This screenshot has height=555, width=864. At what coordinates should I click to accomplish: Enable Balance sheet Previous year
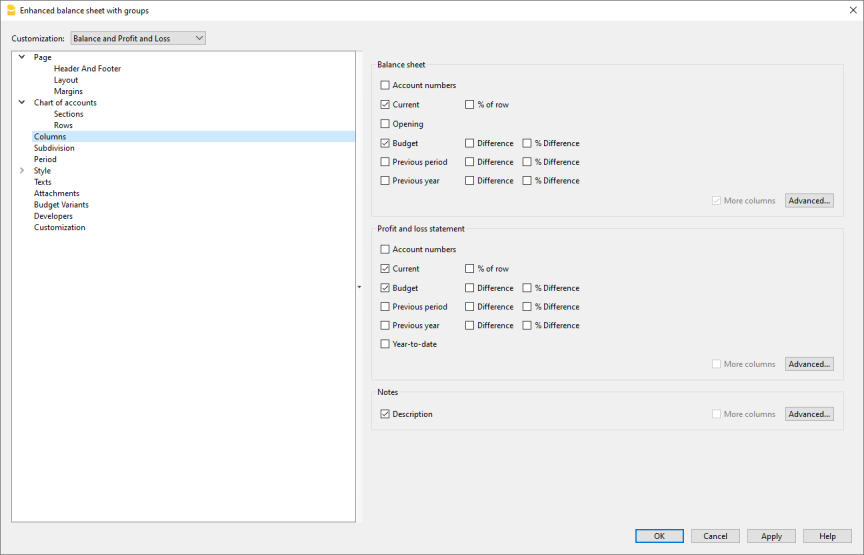coord(385,180)
